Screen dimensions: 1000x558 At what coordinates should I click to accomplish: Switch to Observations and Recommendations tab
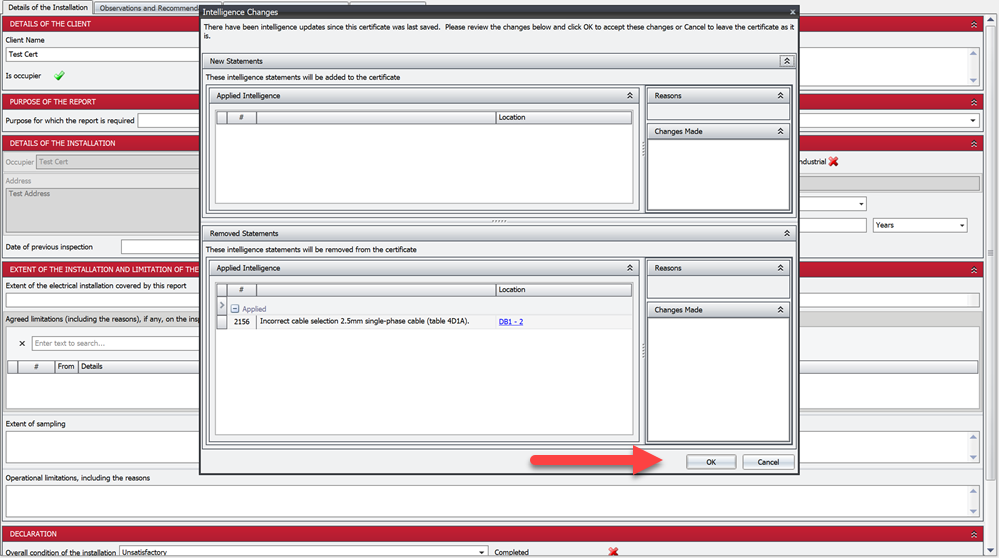pos(147,8)
